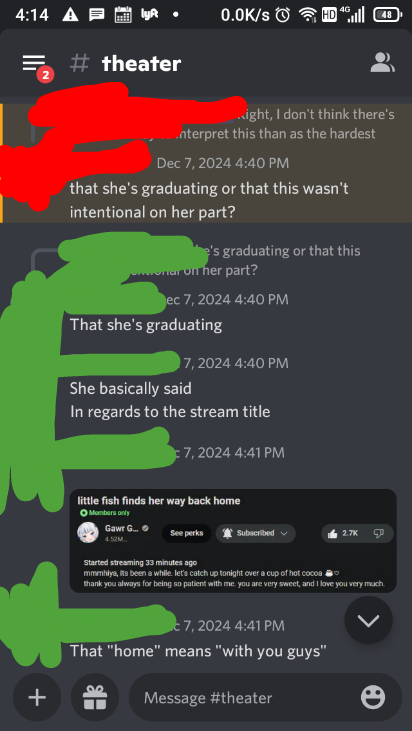Open the hamburger channel list menu
The height and width of the screenshot is (731, 412).
tap(34, 63)
